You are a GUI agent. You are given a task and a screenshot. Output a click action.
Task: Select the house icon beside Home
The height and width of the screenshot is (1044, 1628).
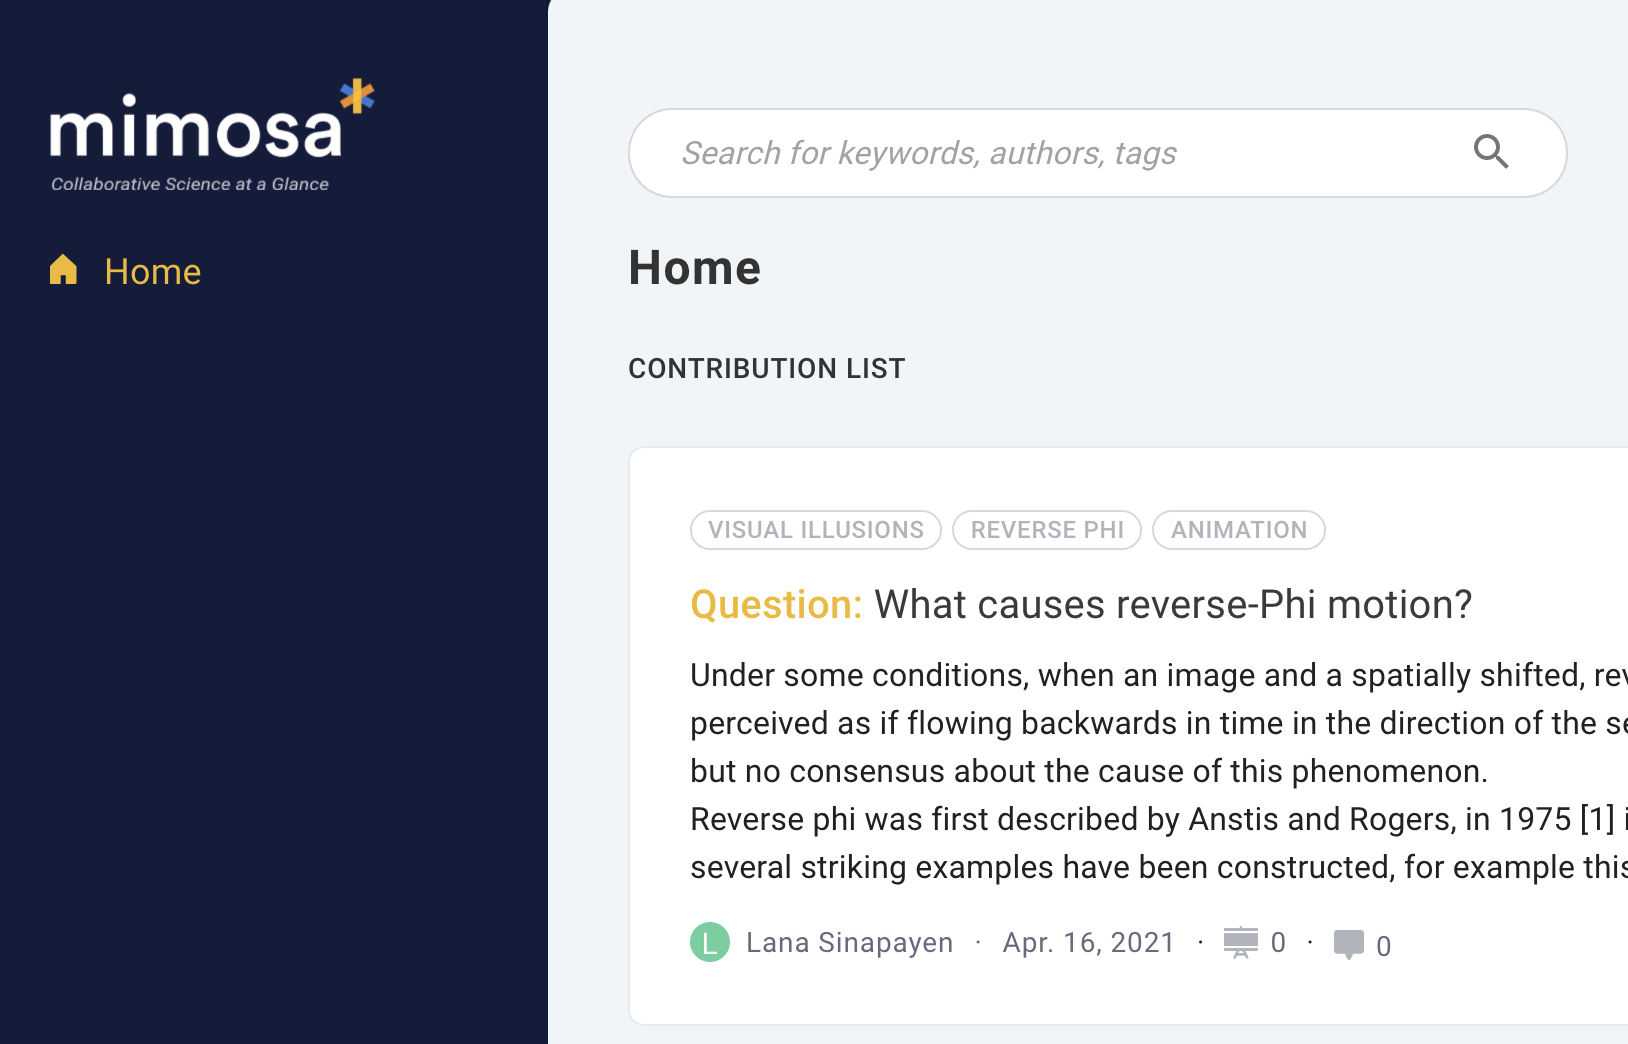click(63, 269)
